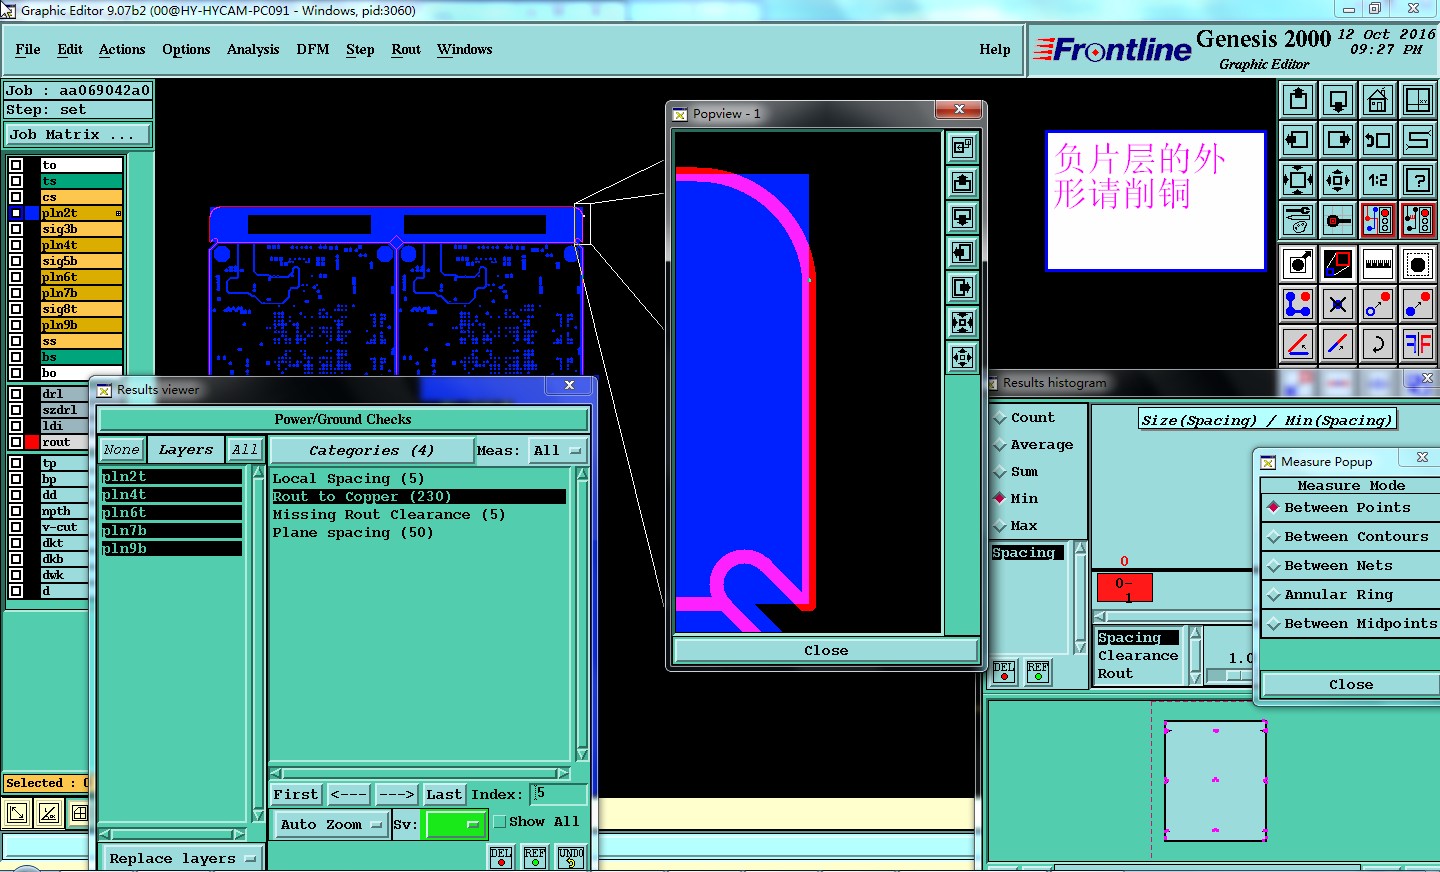1440x872 pixels.
Task: Open the Rout menu
Action: tap(406, 49)
